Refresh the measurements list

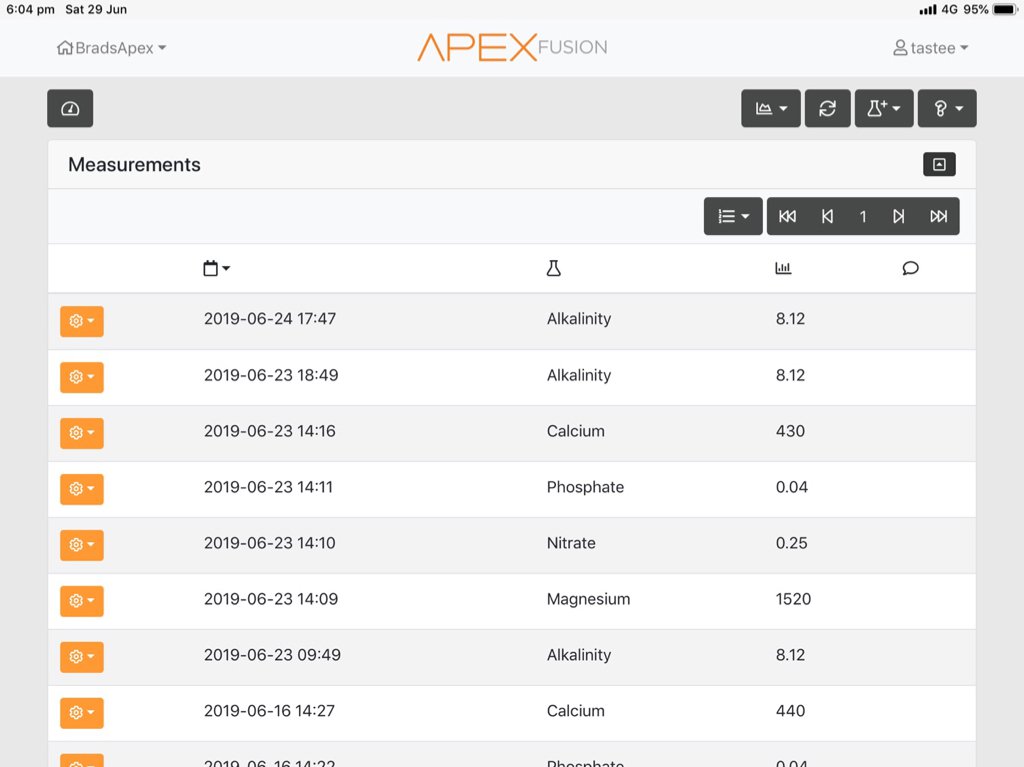(827, 108)
